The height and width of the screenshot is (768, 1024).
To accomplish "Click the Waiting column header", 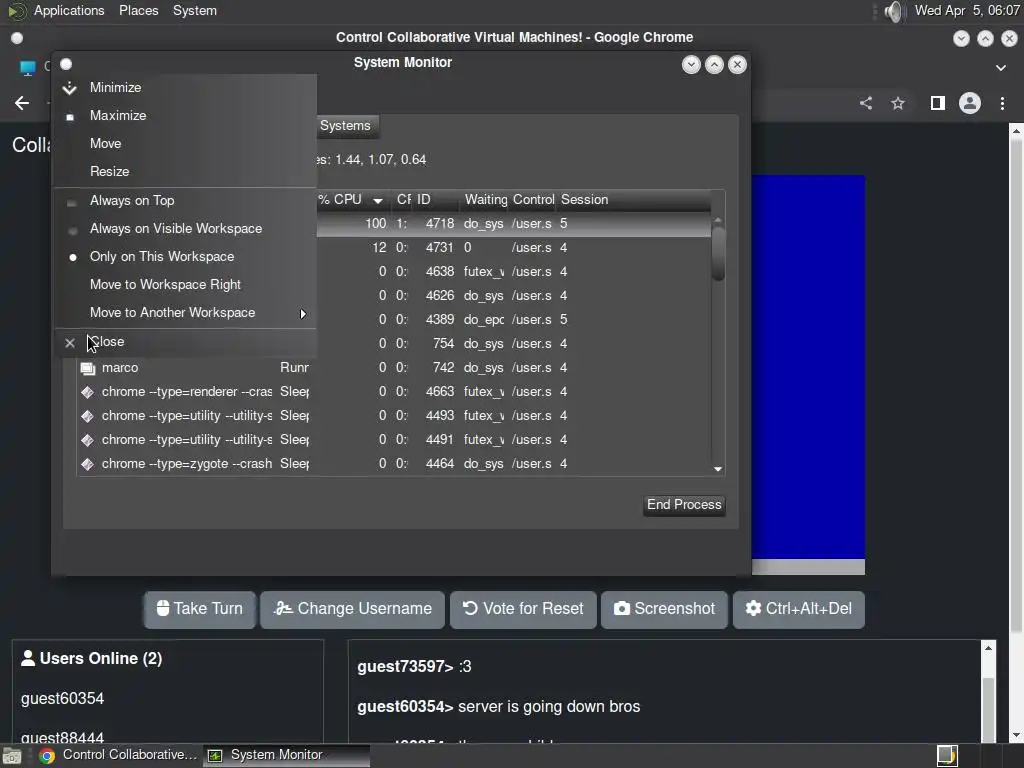I will 485,200.
